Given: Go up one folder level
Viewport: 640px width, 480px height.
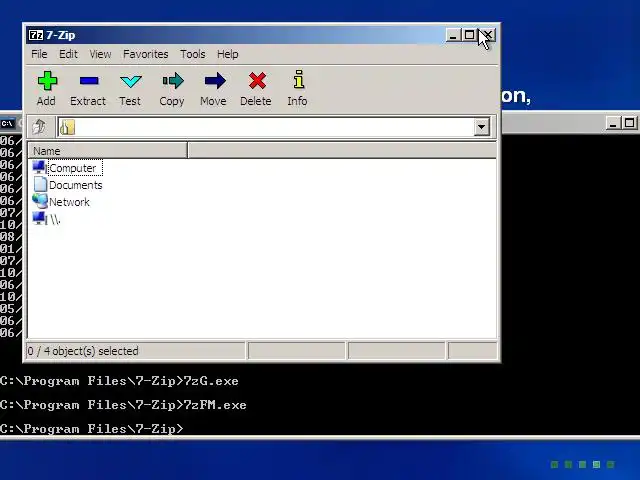Looking at the screenshot, I should (40, 127).
